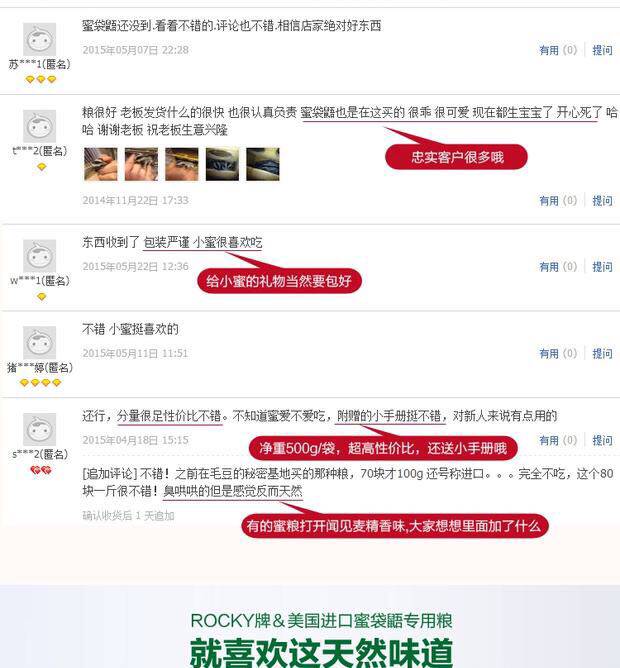The image size is (620, 668).
Task: Open second review photo thumbnail
Action: click(x=141, y=164)
